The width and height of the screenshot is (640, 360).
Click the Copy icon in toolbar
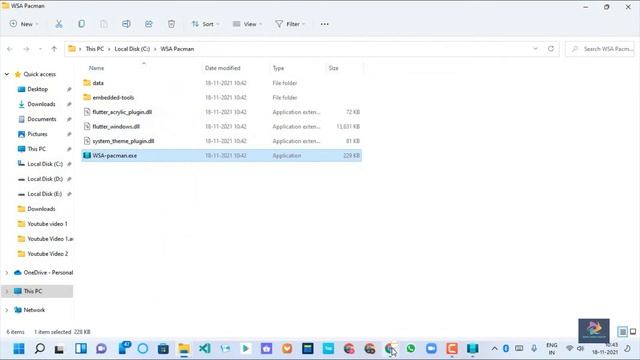82,24
